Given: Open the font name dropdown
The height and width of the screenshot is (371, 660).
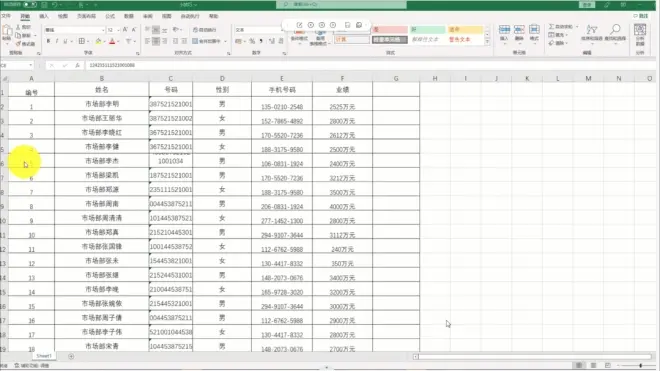Looking at the screenshot, I should tap(74, 30).
